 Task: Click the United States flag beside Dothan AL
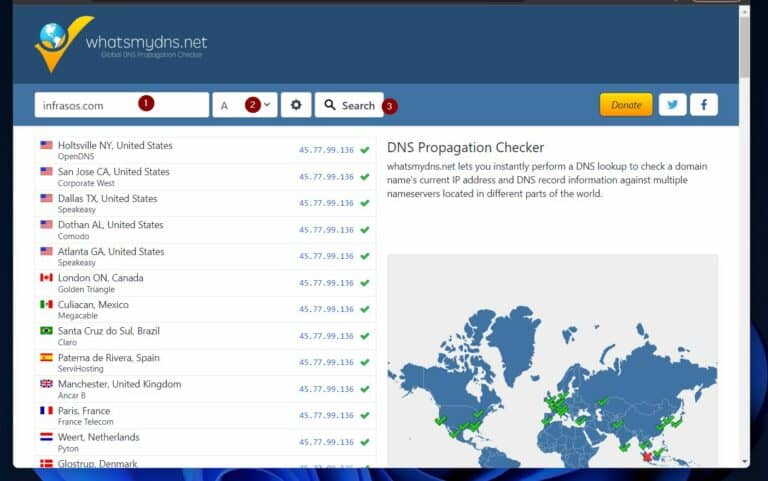pyautogui.click(x=47, y=224)
